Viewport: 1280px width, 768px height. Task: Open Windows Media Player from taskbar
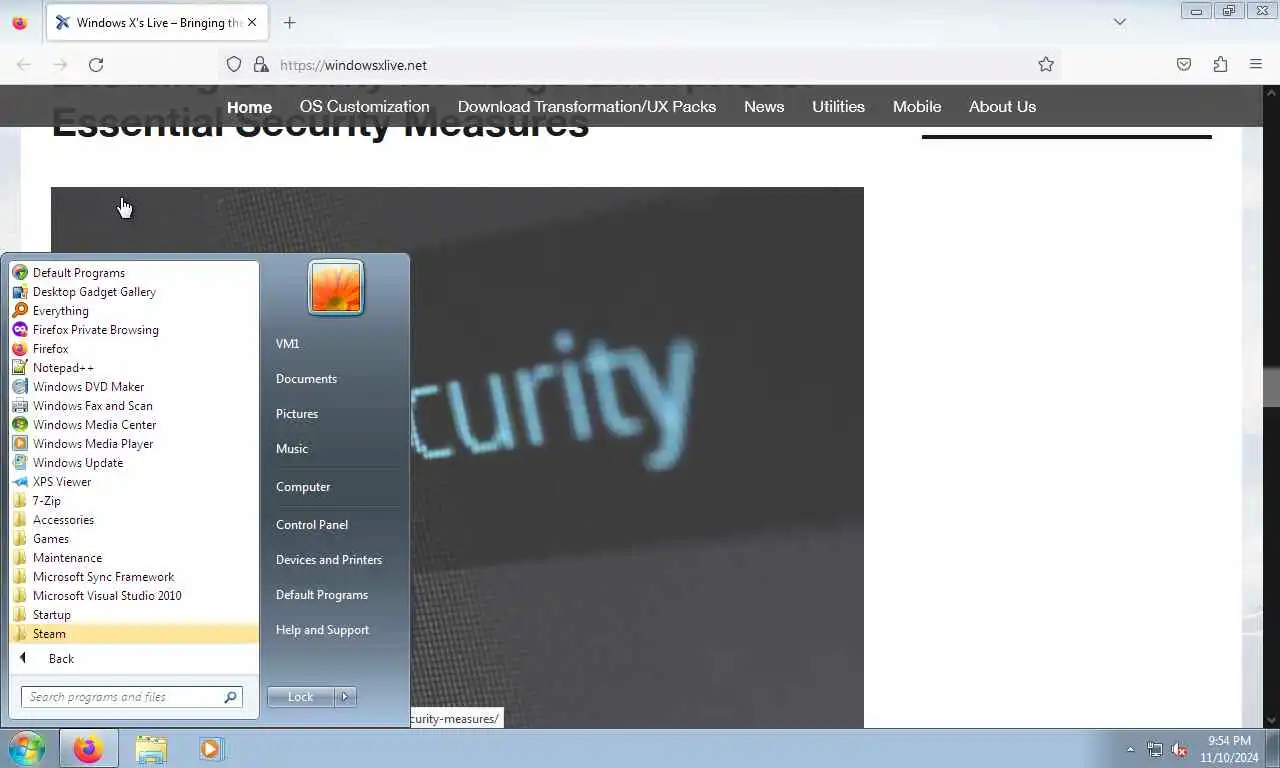coord(211,749)
